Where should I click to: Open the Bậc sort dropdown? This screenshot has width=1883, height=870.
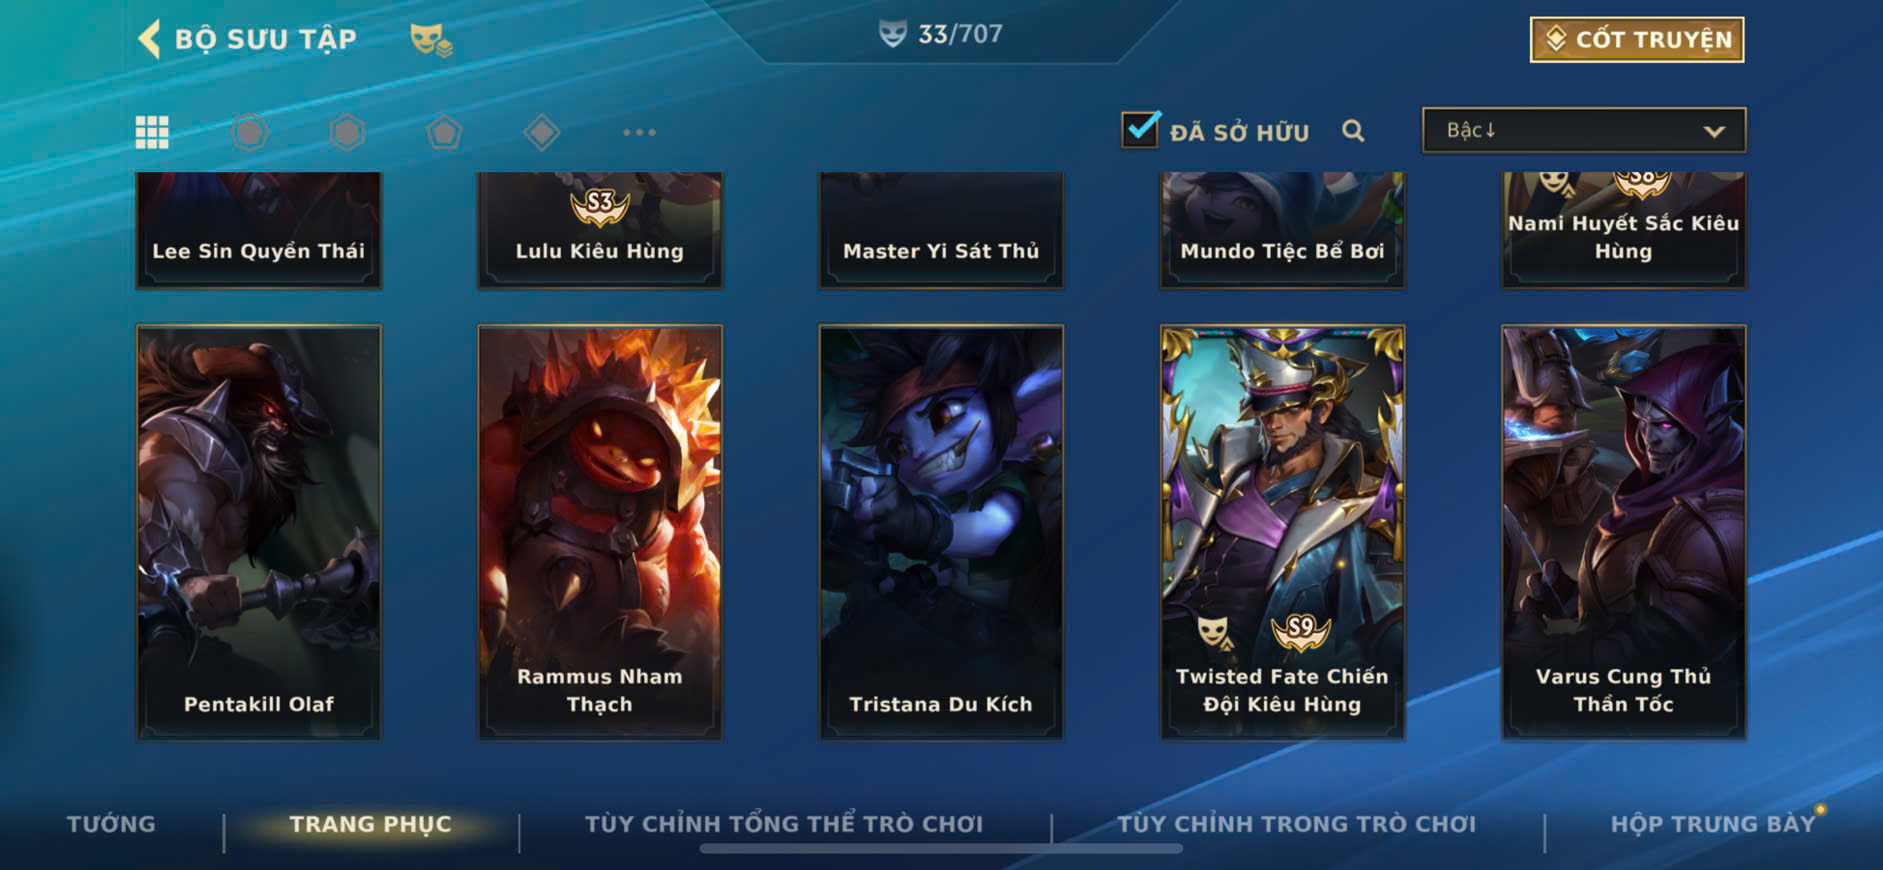point(1584,130)
